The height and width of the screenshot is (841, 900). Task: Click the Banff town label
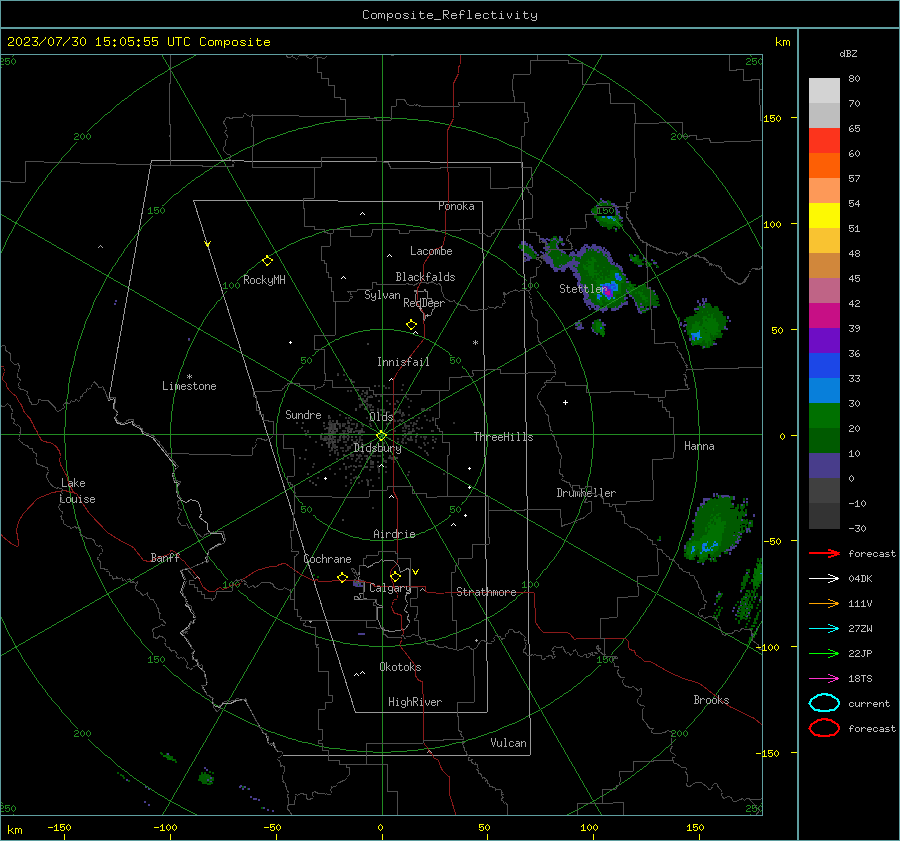tap(165, 557)
